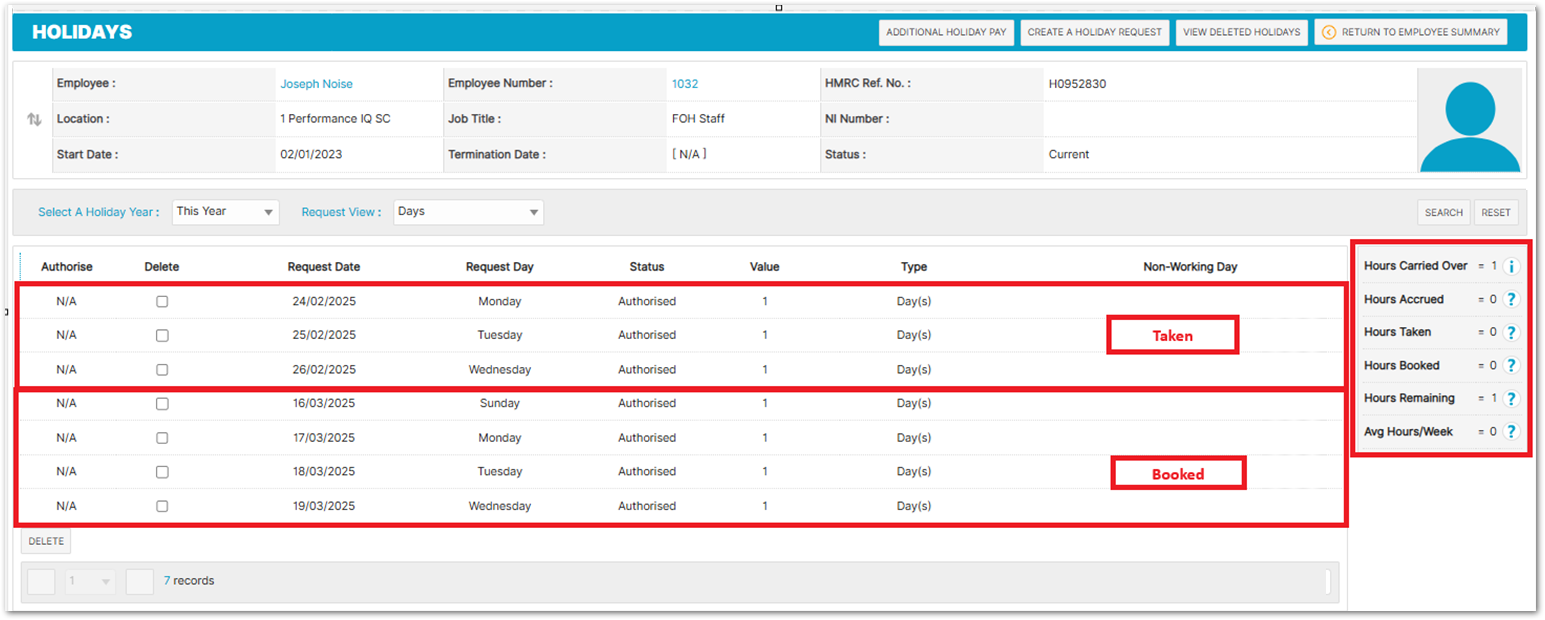Screen dimensions: 1545x620
Task: Expand the Request View dropdown showing Days
Action: point(468,212)
